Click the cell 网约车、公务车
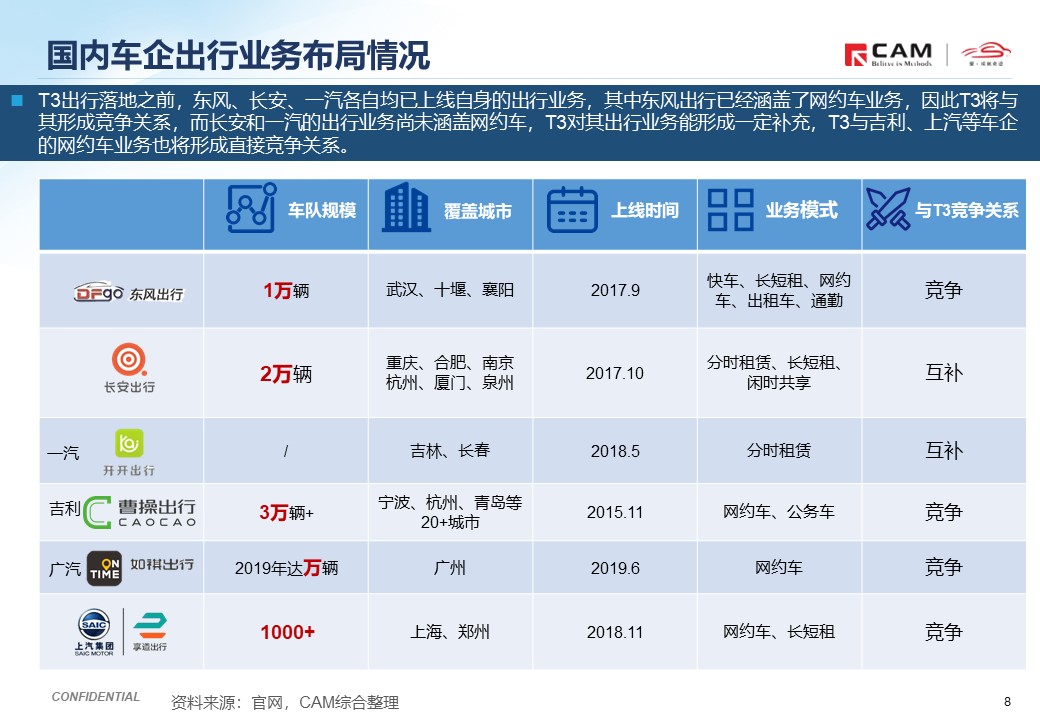 [x=779, y=512]
